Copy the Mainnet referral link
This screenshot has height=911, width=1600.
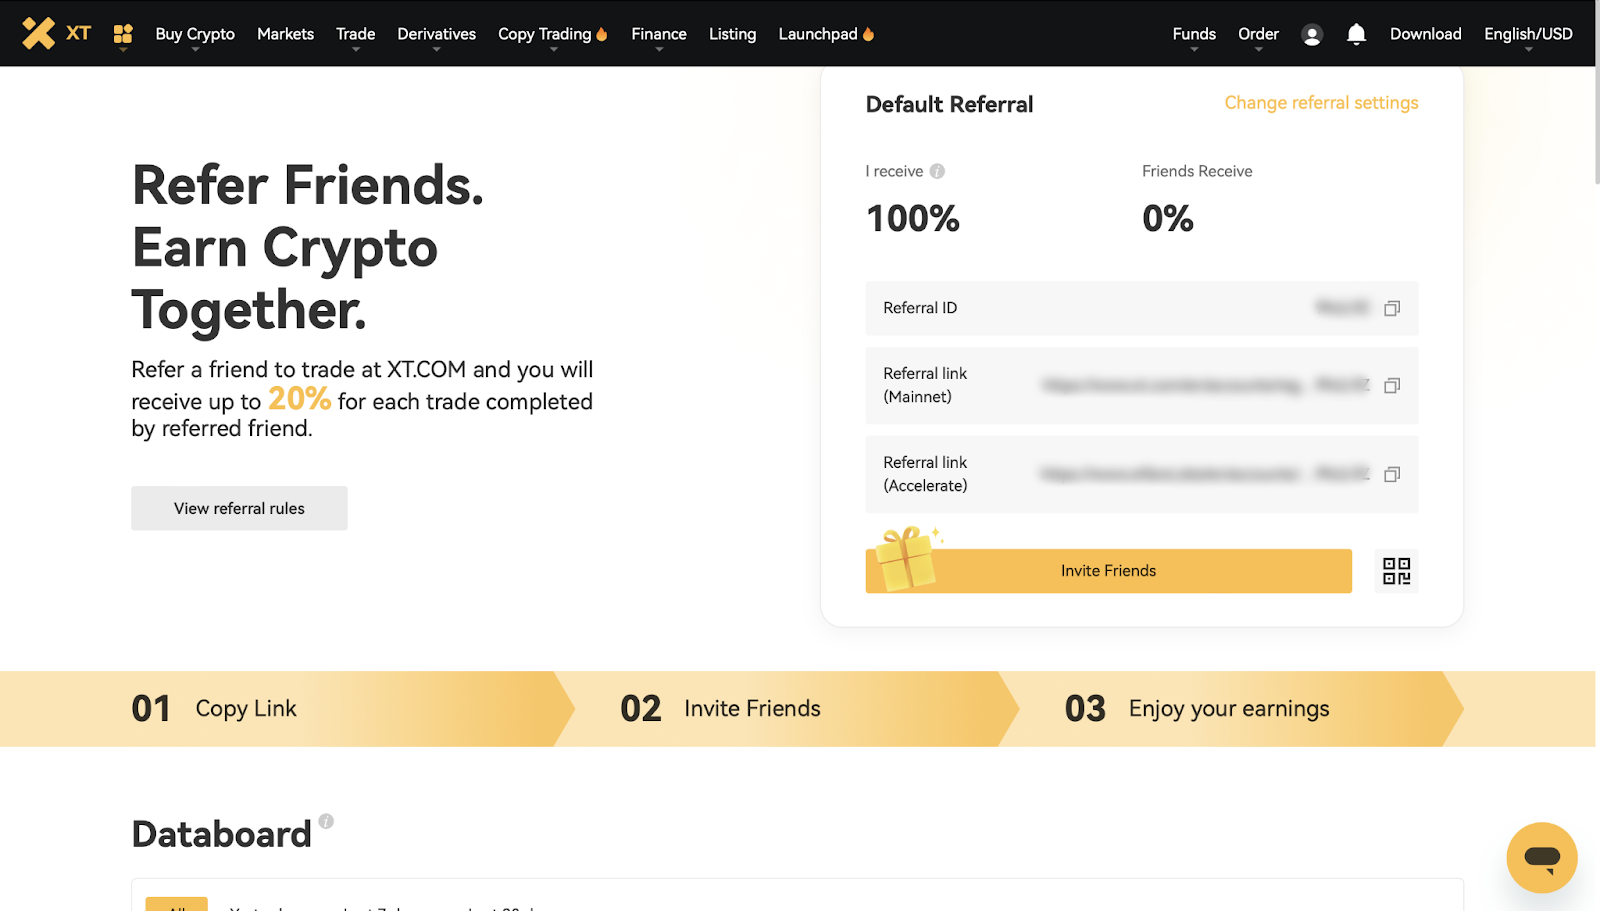coord(1391,386)
